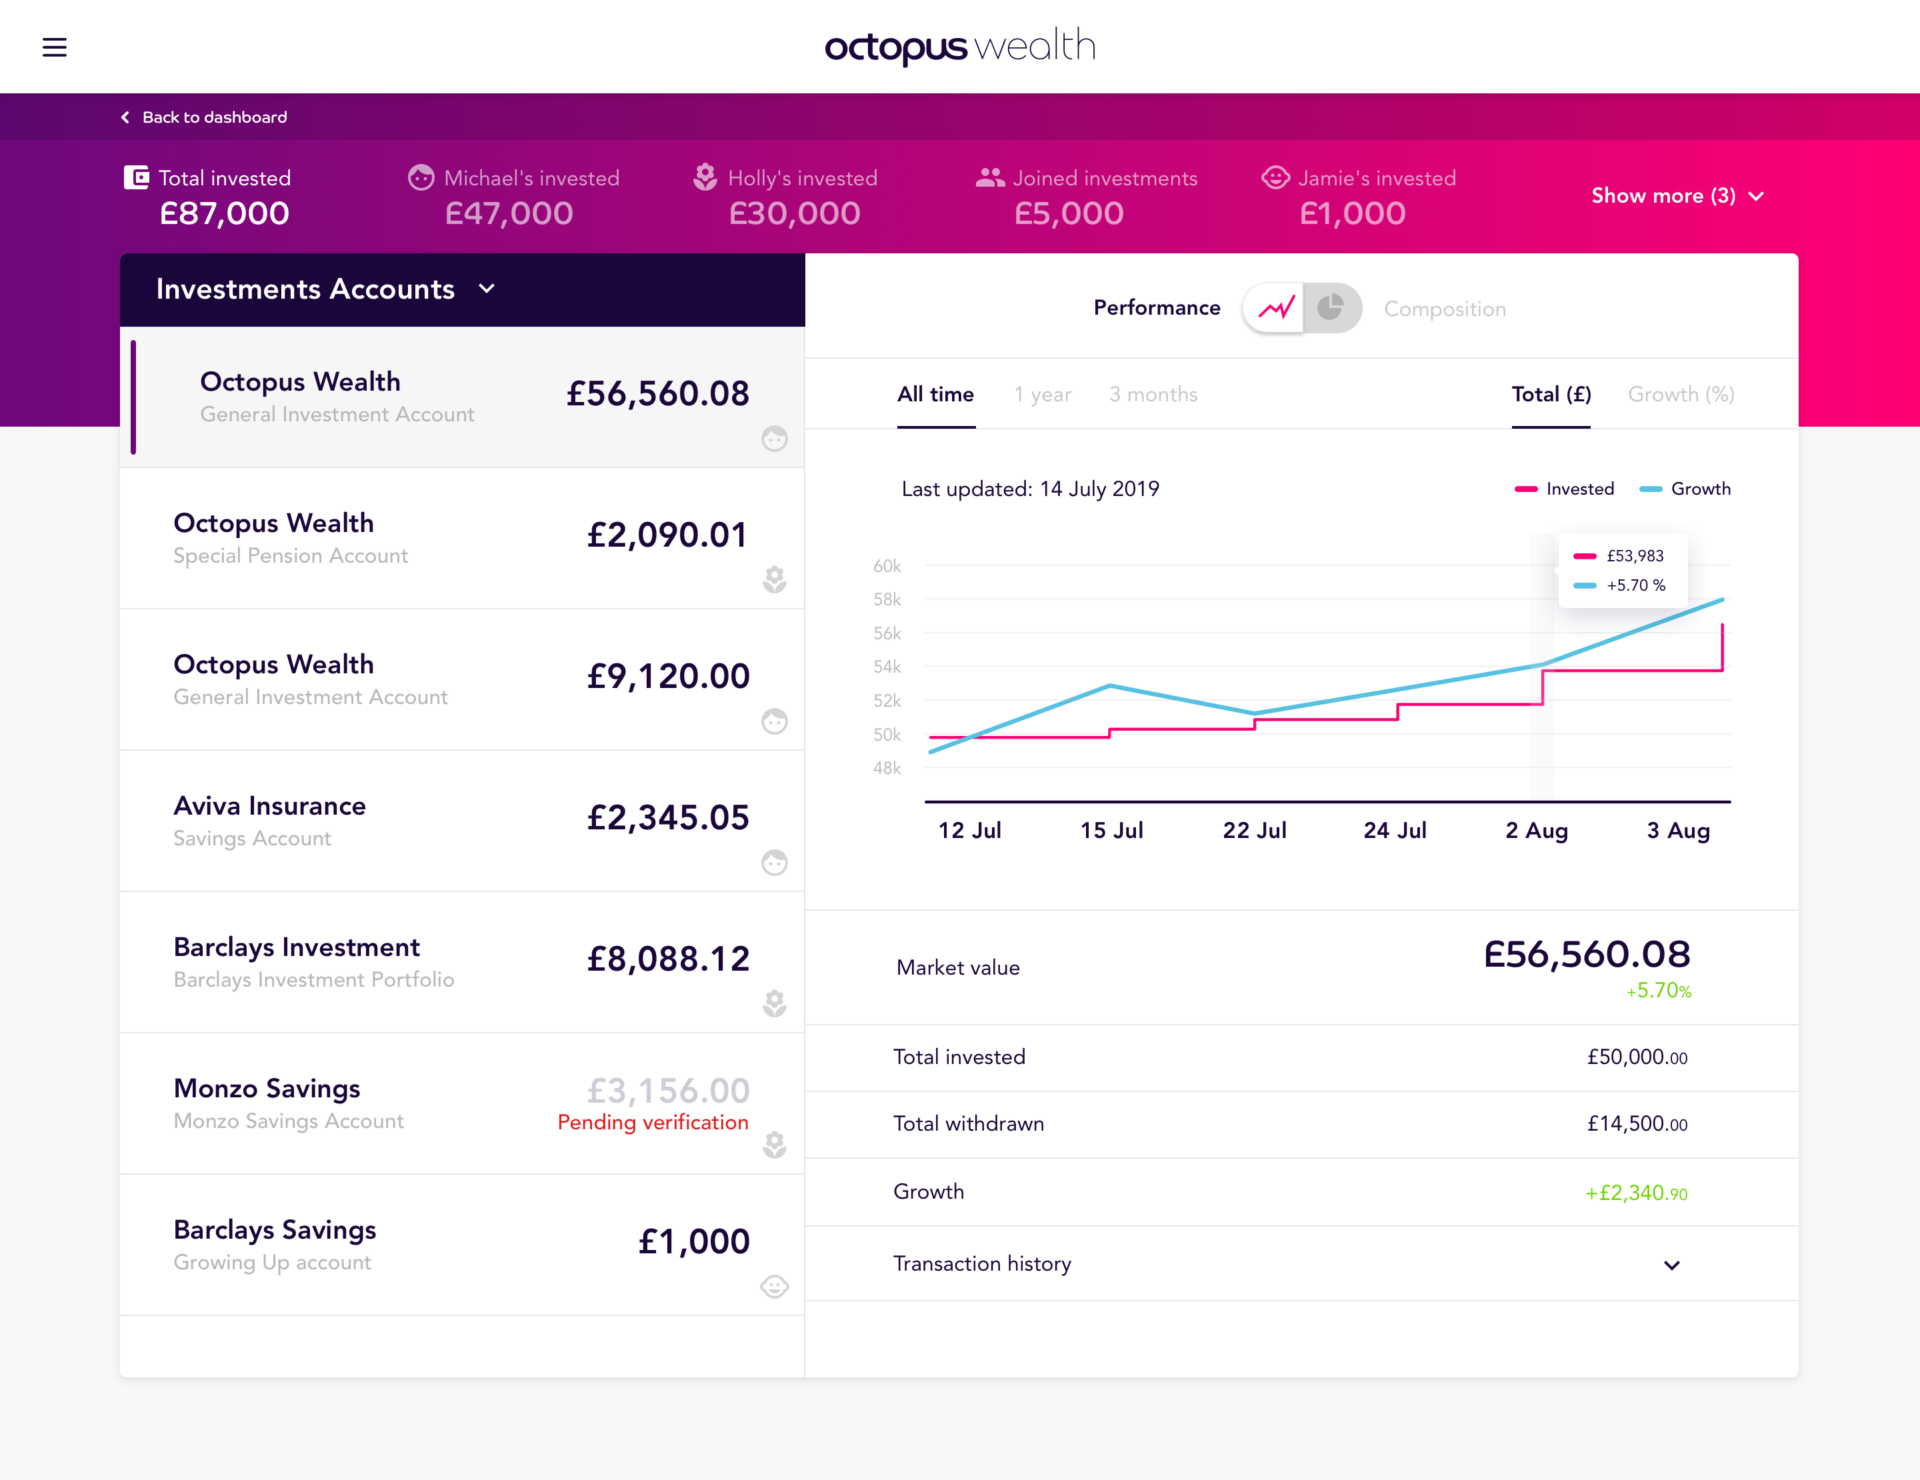Click Total withdrawn £14,500.00 value

[1637, 1124]
